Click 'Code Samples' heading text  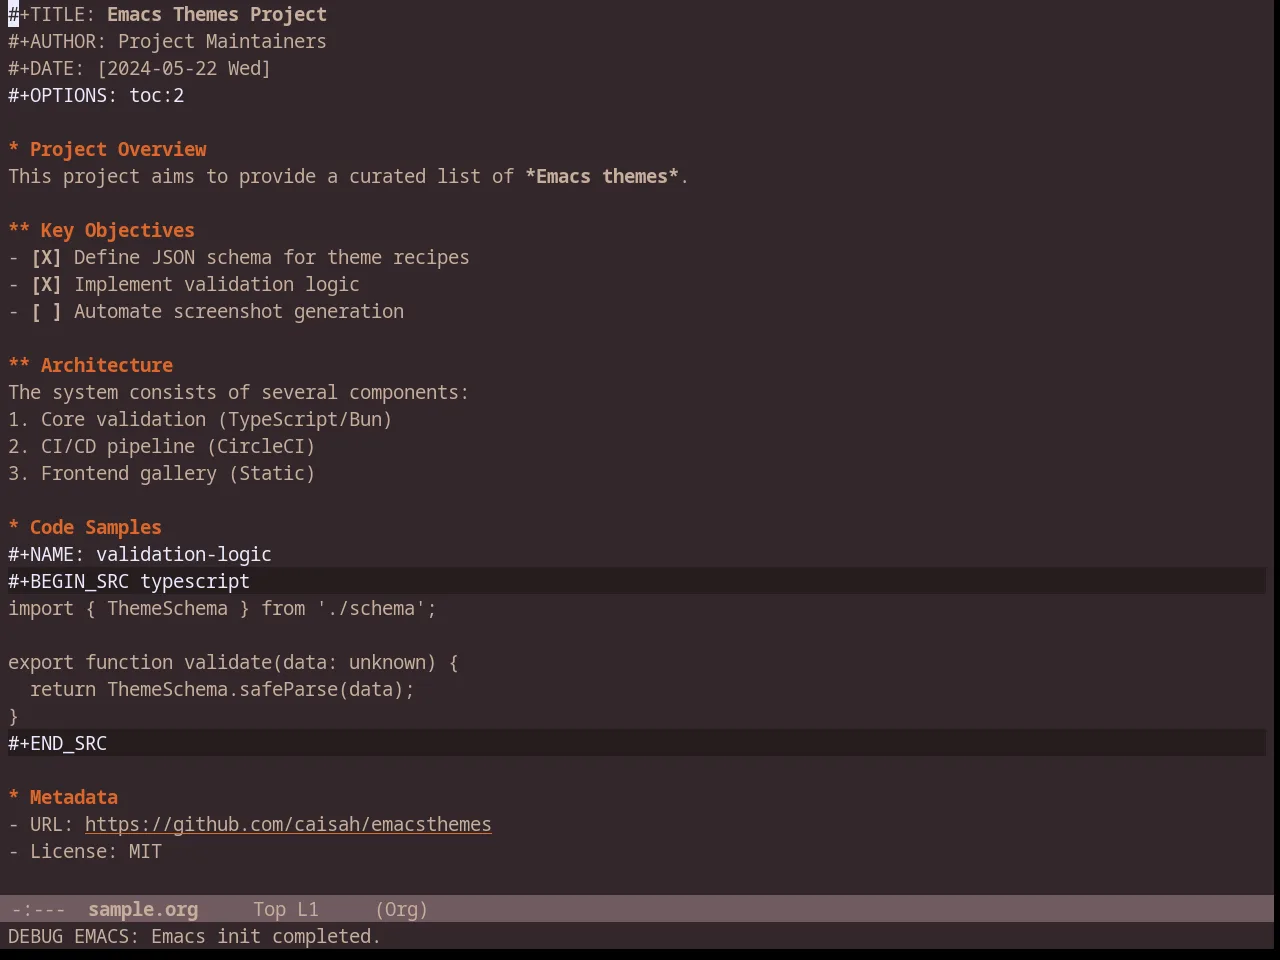(96, 527)
